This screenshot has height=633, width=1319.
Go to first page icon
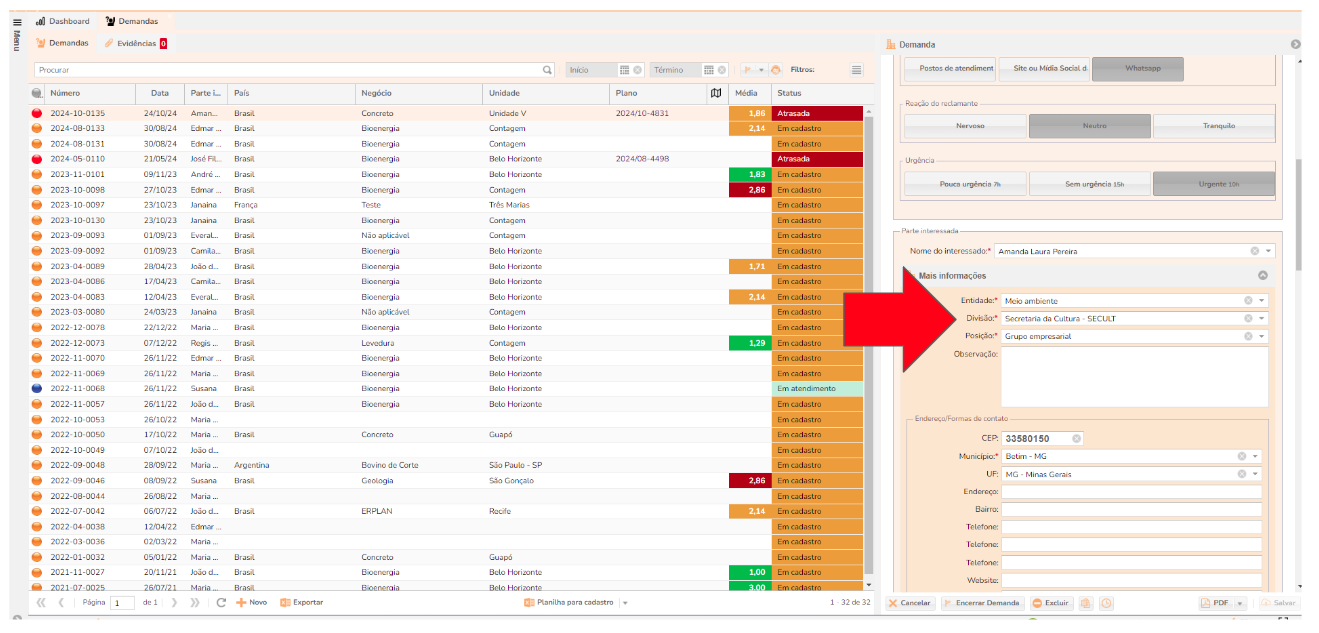click(x=41, y=603)
